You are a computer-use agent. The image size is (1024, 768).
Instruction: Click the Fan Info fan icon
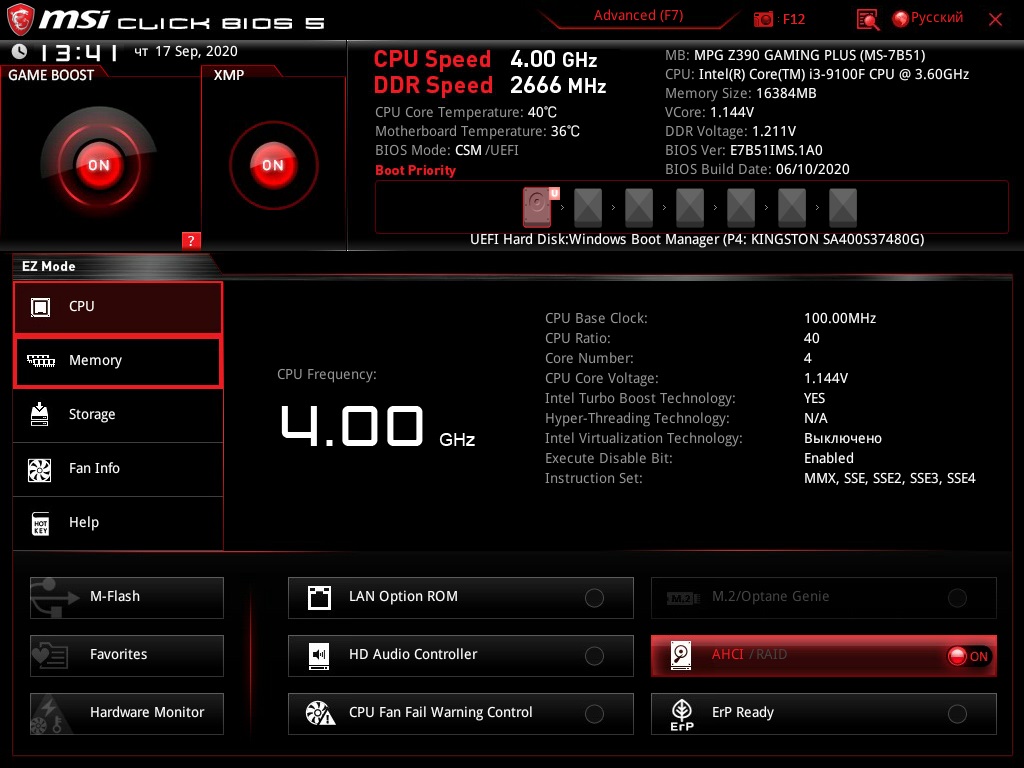(40, 469)
